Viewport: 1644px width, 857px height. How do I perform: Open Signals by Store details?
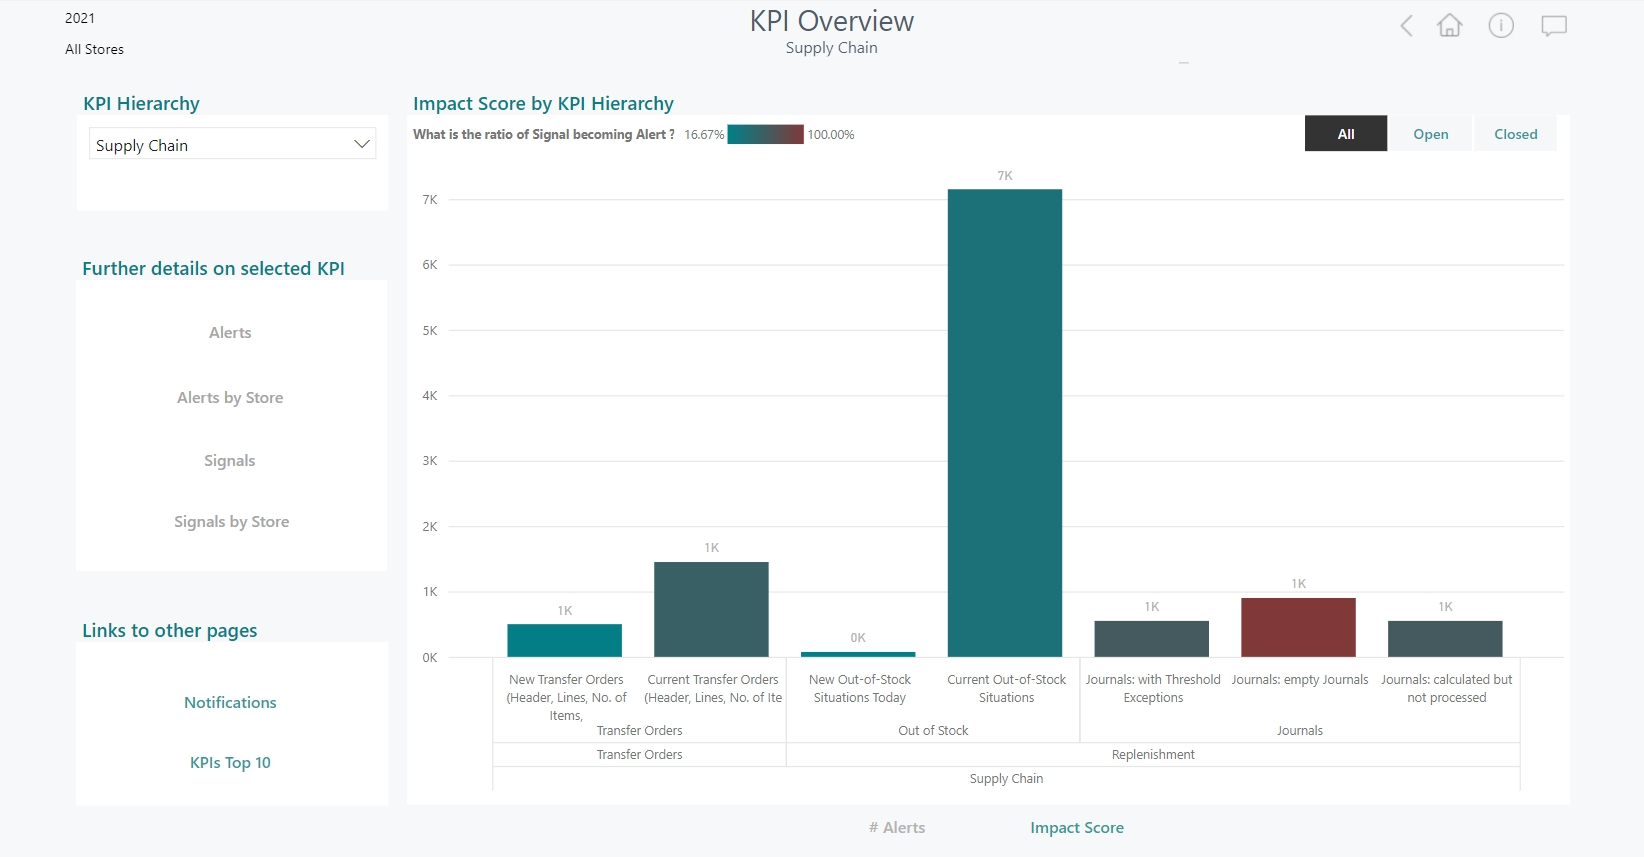pos(231,522)
